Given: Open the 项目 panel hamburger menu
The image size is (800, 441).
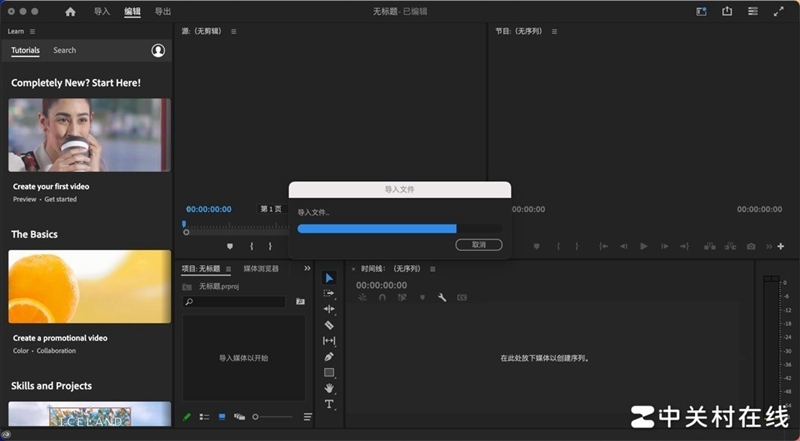Looking at the screenshot, I should [229, 269].
